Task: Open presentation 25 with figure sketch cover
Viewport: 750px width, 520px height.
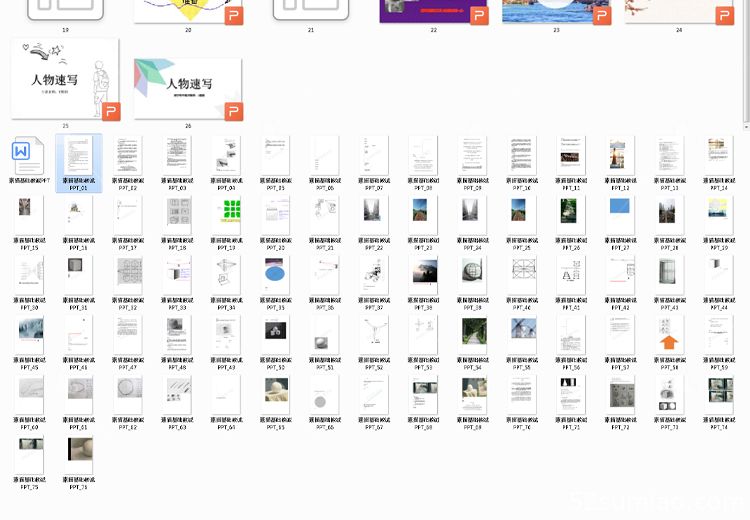Action: [66, 79]
